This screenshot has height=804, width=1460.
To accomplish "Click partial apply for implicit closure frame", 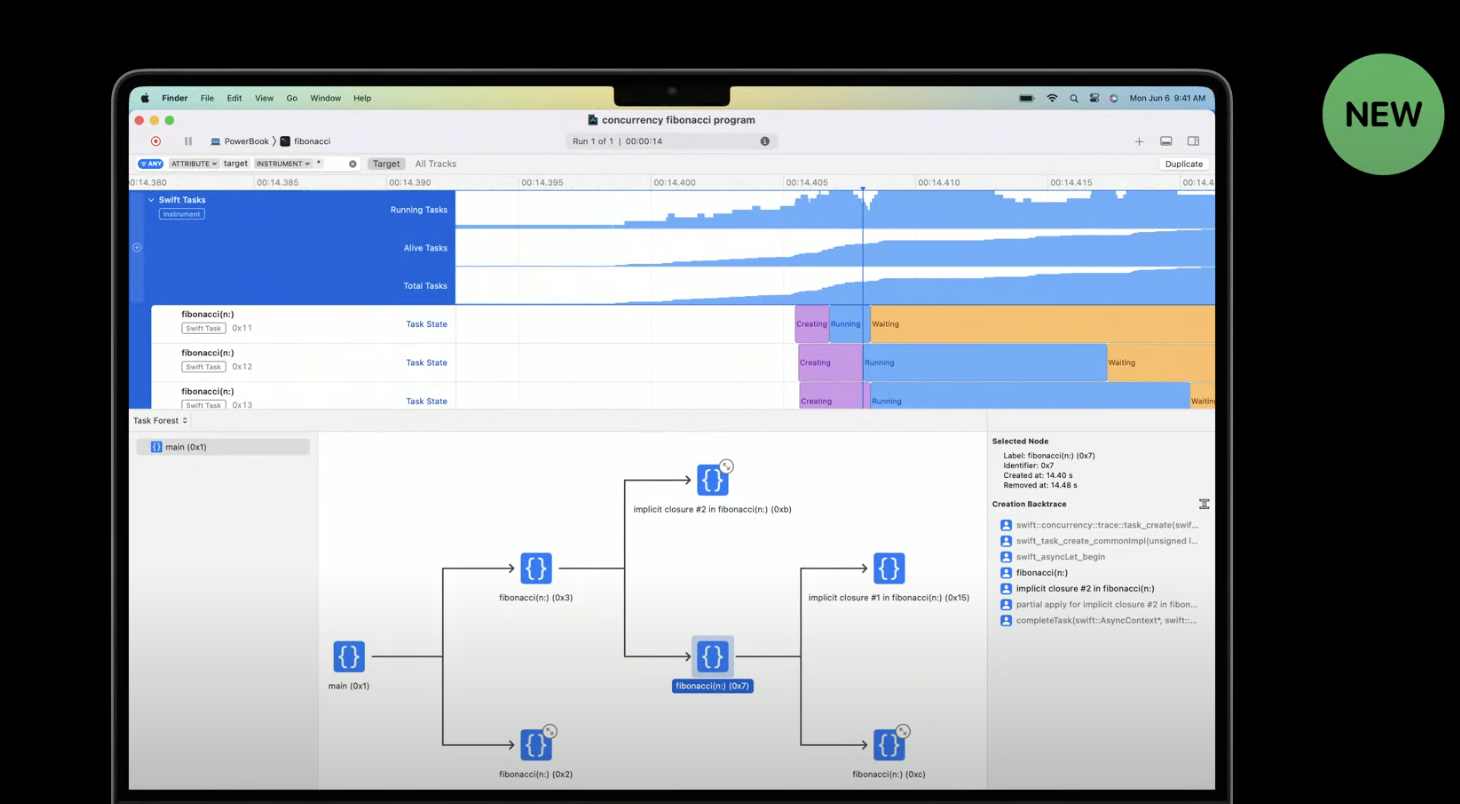I will click(1099, 605).
